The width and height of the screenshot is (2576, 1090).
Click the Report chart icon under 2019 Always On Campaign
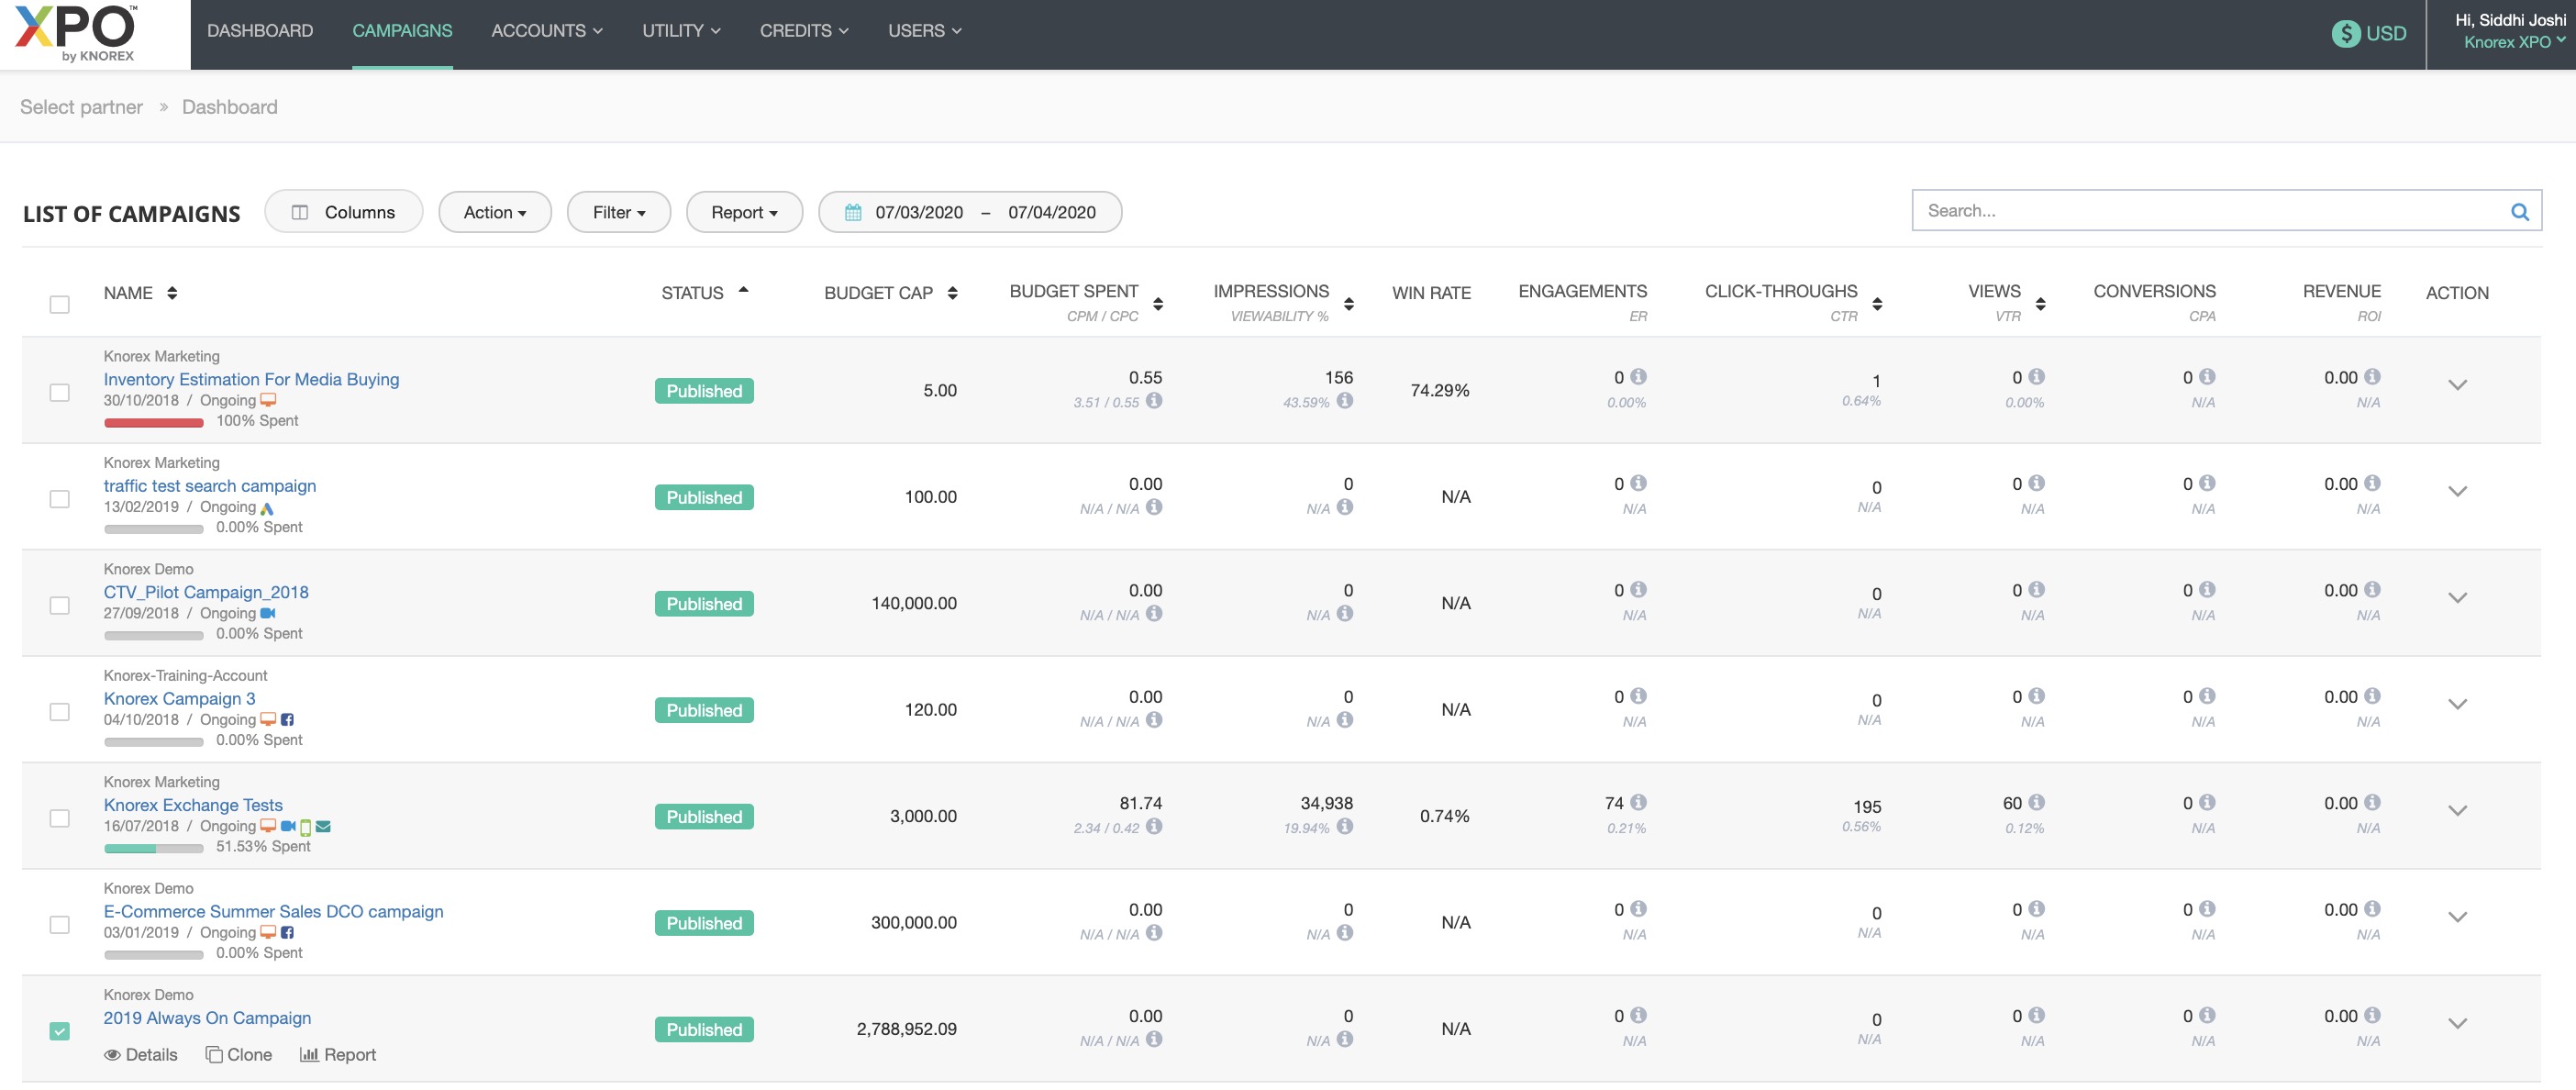[x=309, y=1054]
